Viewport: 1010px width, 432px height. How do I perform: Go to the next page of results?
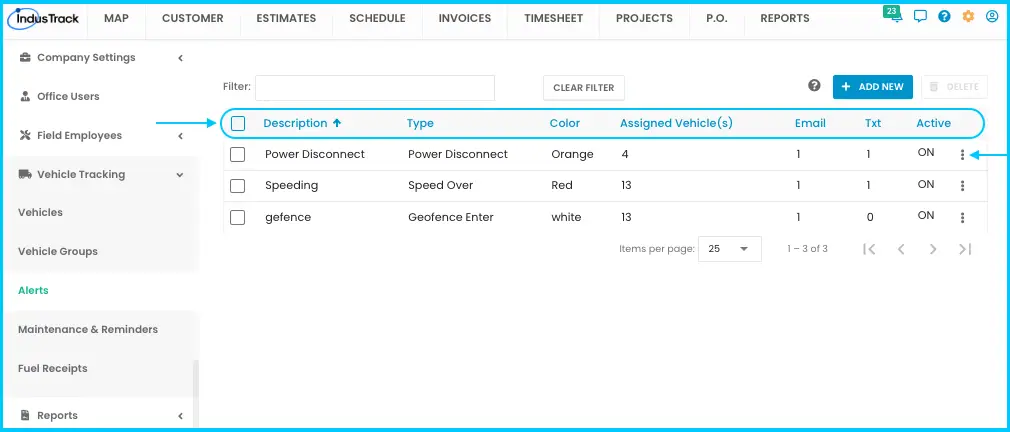click(x=933, y=249)
